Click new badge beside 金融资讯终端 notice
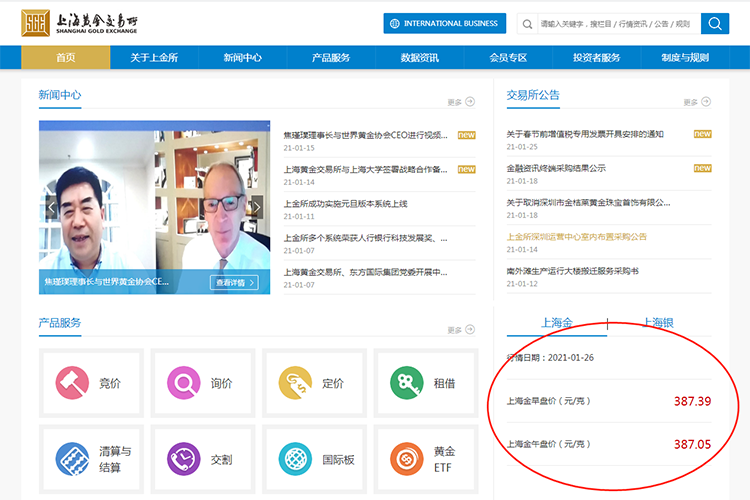Screen dimensions: 750x500 tap(703, 168)
